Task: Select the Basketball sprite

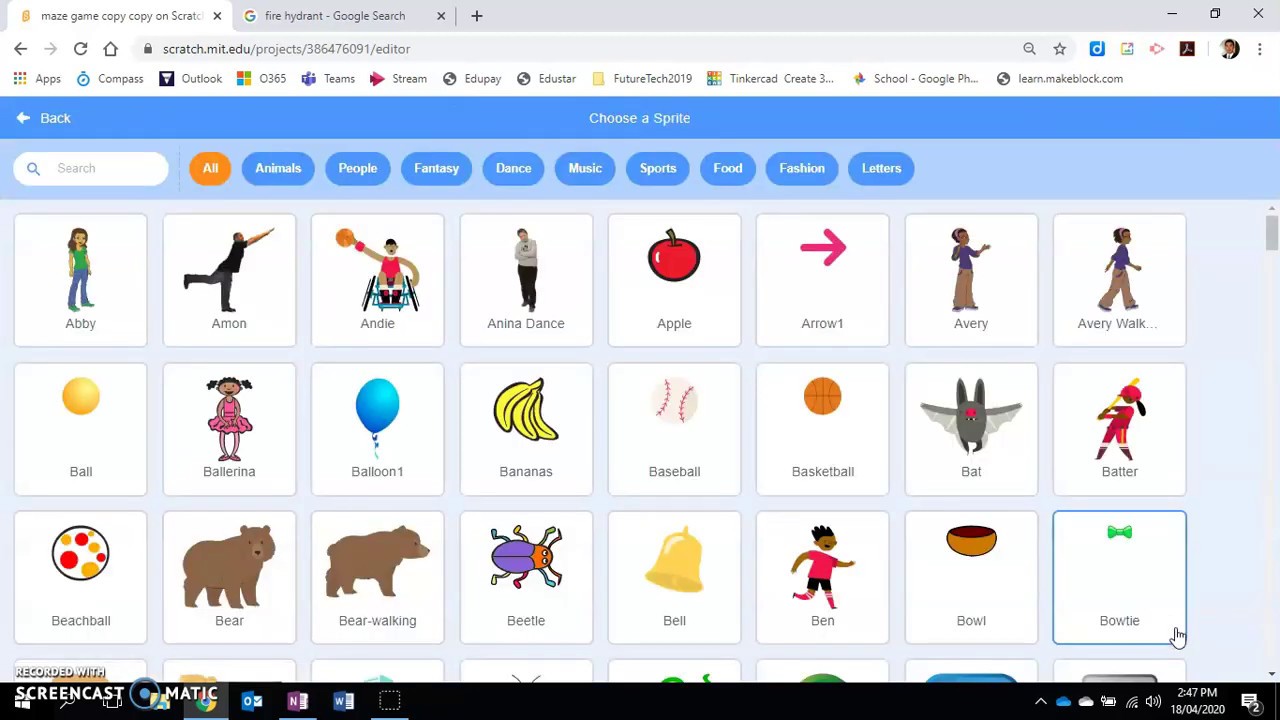Action: pyautogui.click(x=822, y=429)
